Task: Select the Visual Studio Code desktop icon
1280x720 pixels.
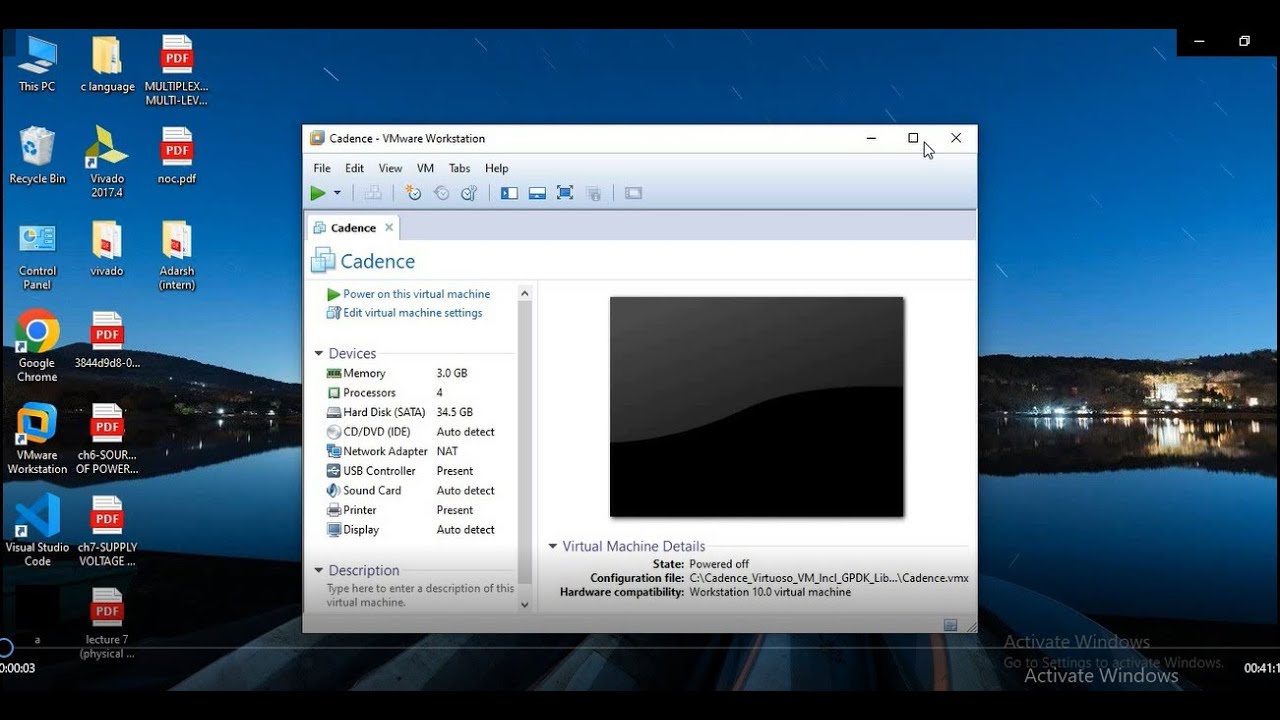Action: click(x=37, y=531)
